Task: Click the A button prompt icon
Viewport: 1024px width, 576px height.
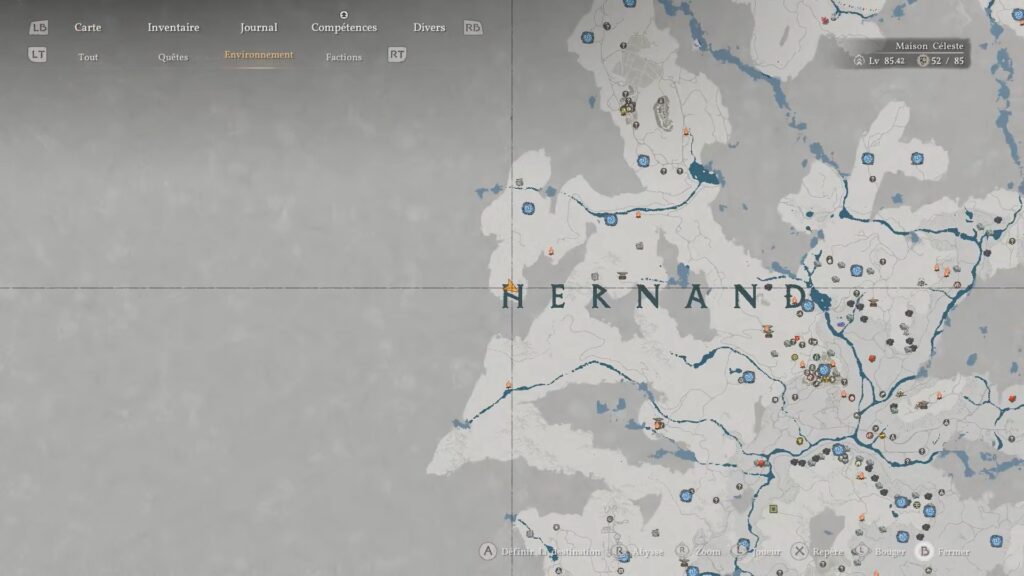Action: point(487,551)
